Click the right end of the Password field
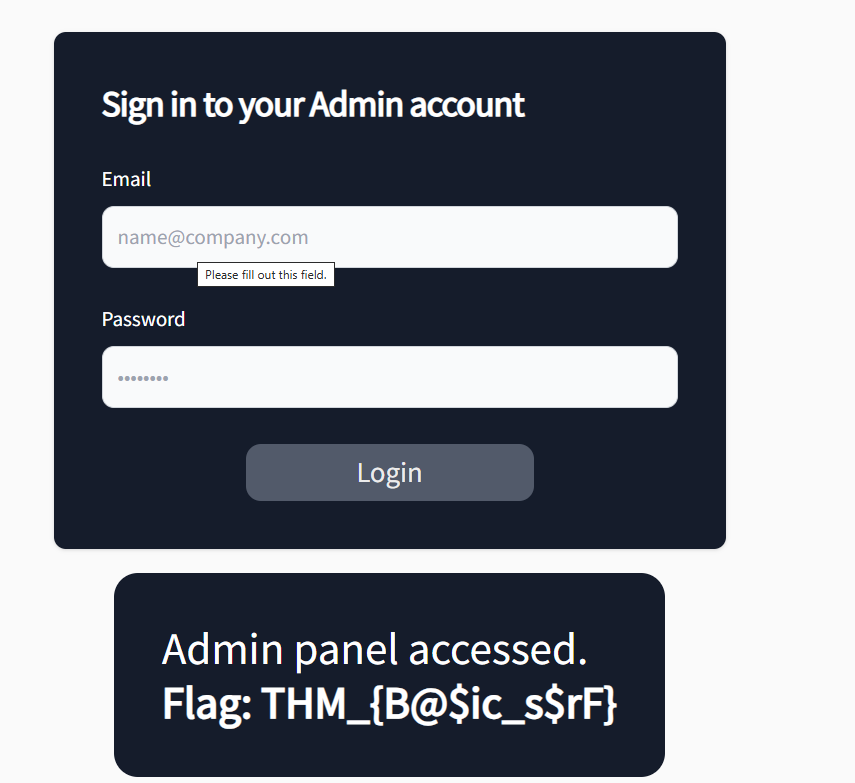 click(654, 377)
